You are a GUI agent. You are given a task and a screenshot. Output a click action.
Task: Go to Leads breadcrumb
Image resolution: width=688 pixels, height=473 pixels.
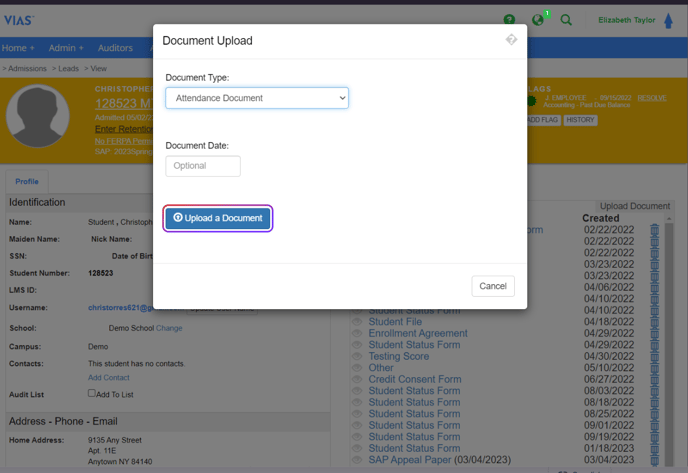[x=68, y=68]
